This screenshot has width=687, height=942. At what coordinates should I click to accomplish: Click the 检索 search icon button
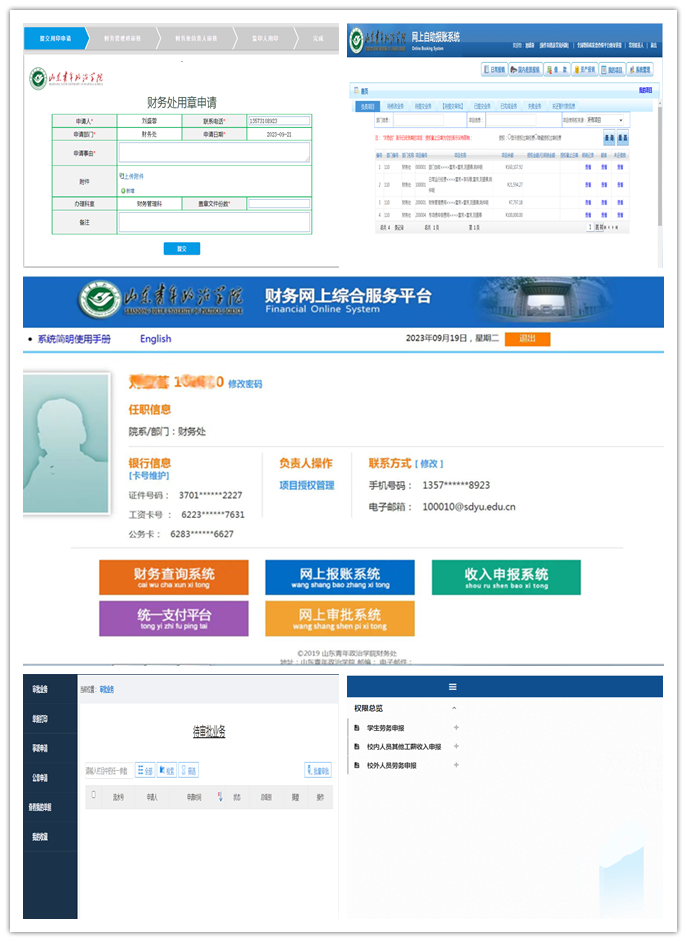pos(167,770)
